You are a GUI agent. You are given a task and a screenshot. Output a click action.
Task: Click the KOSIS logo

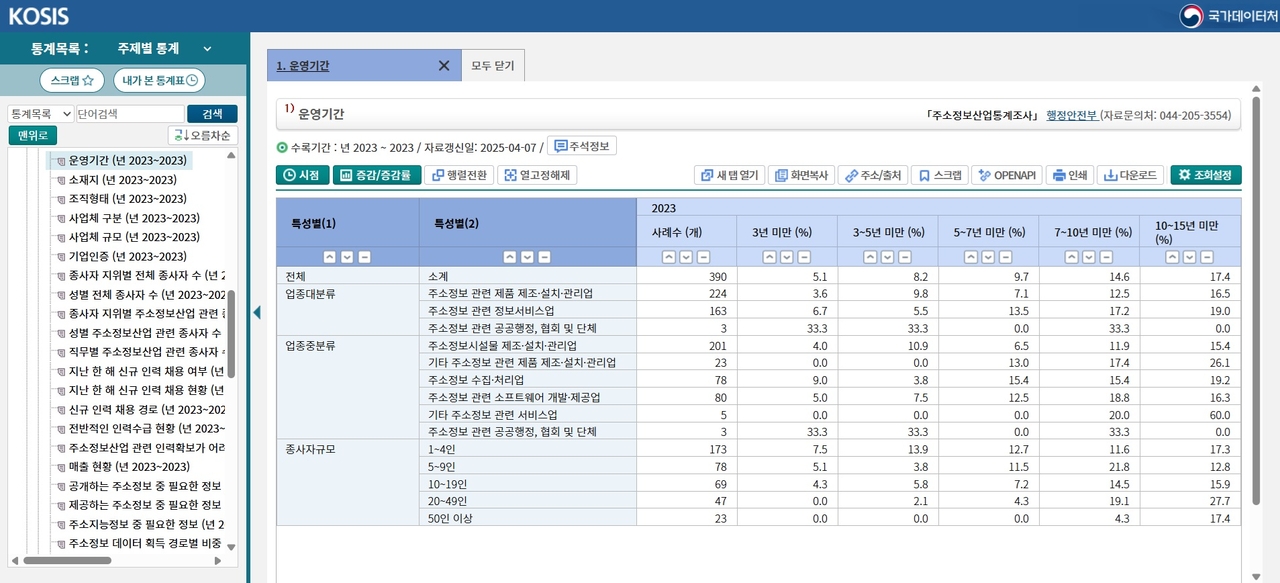[39, 16]
